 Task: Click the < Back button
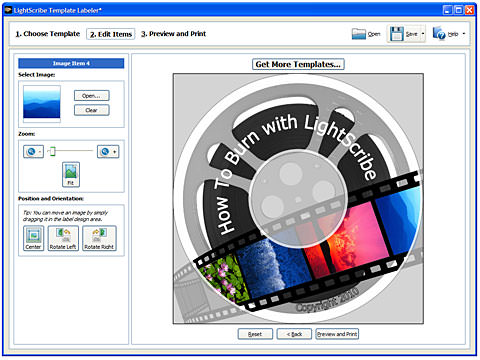tap(294, 334)
